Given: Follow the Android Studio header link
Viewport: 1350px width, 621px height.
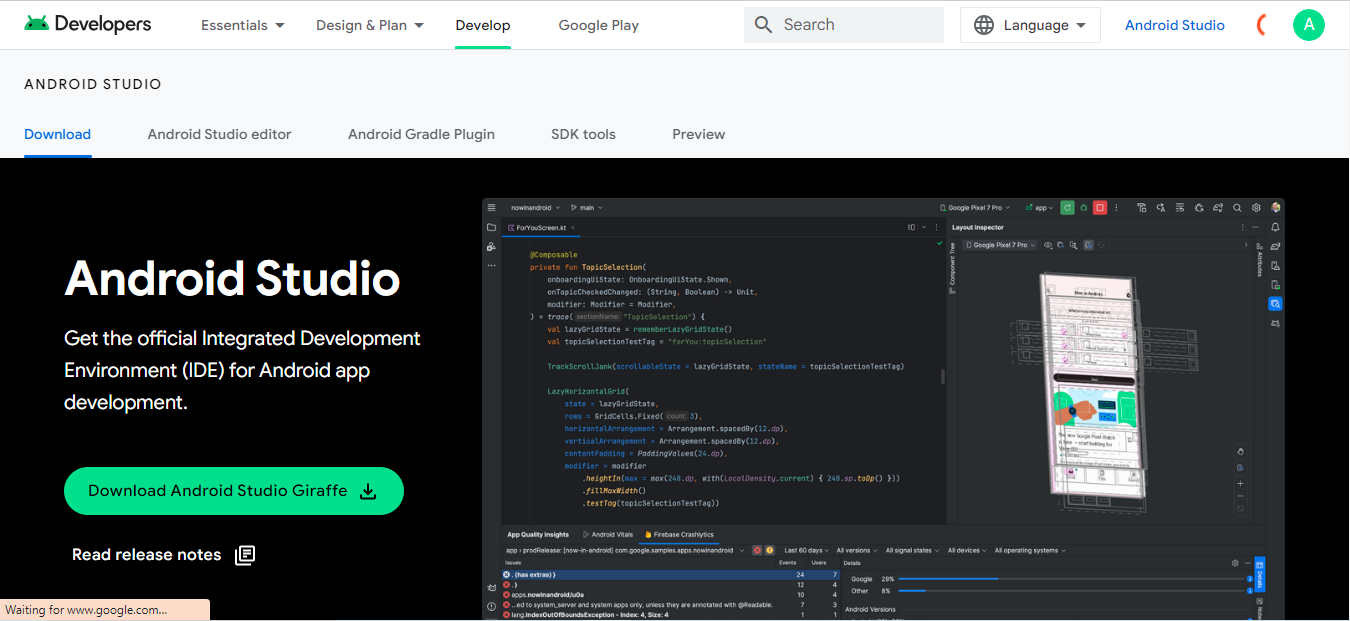Looking at the screenshot, I should tap(1175, 25).
